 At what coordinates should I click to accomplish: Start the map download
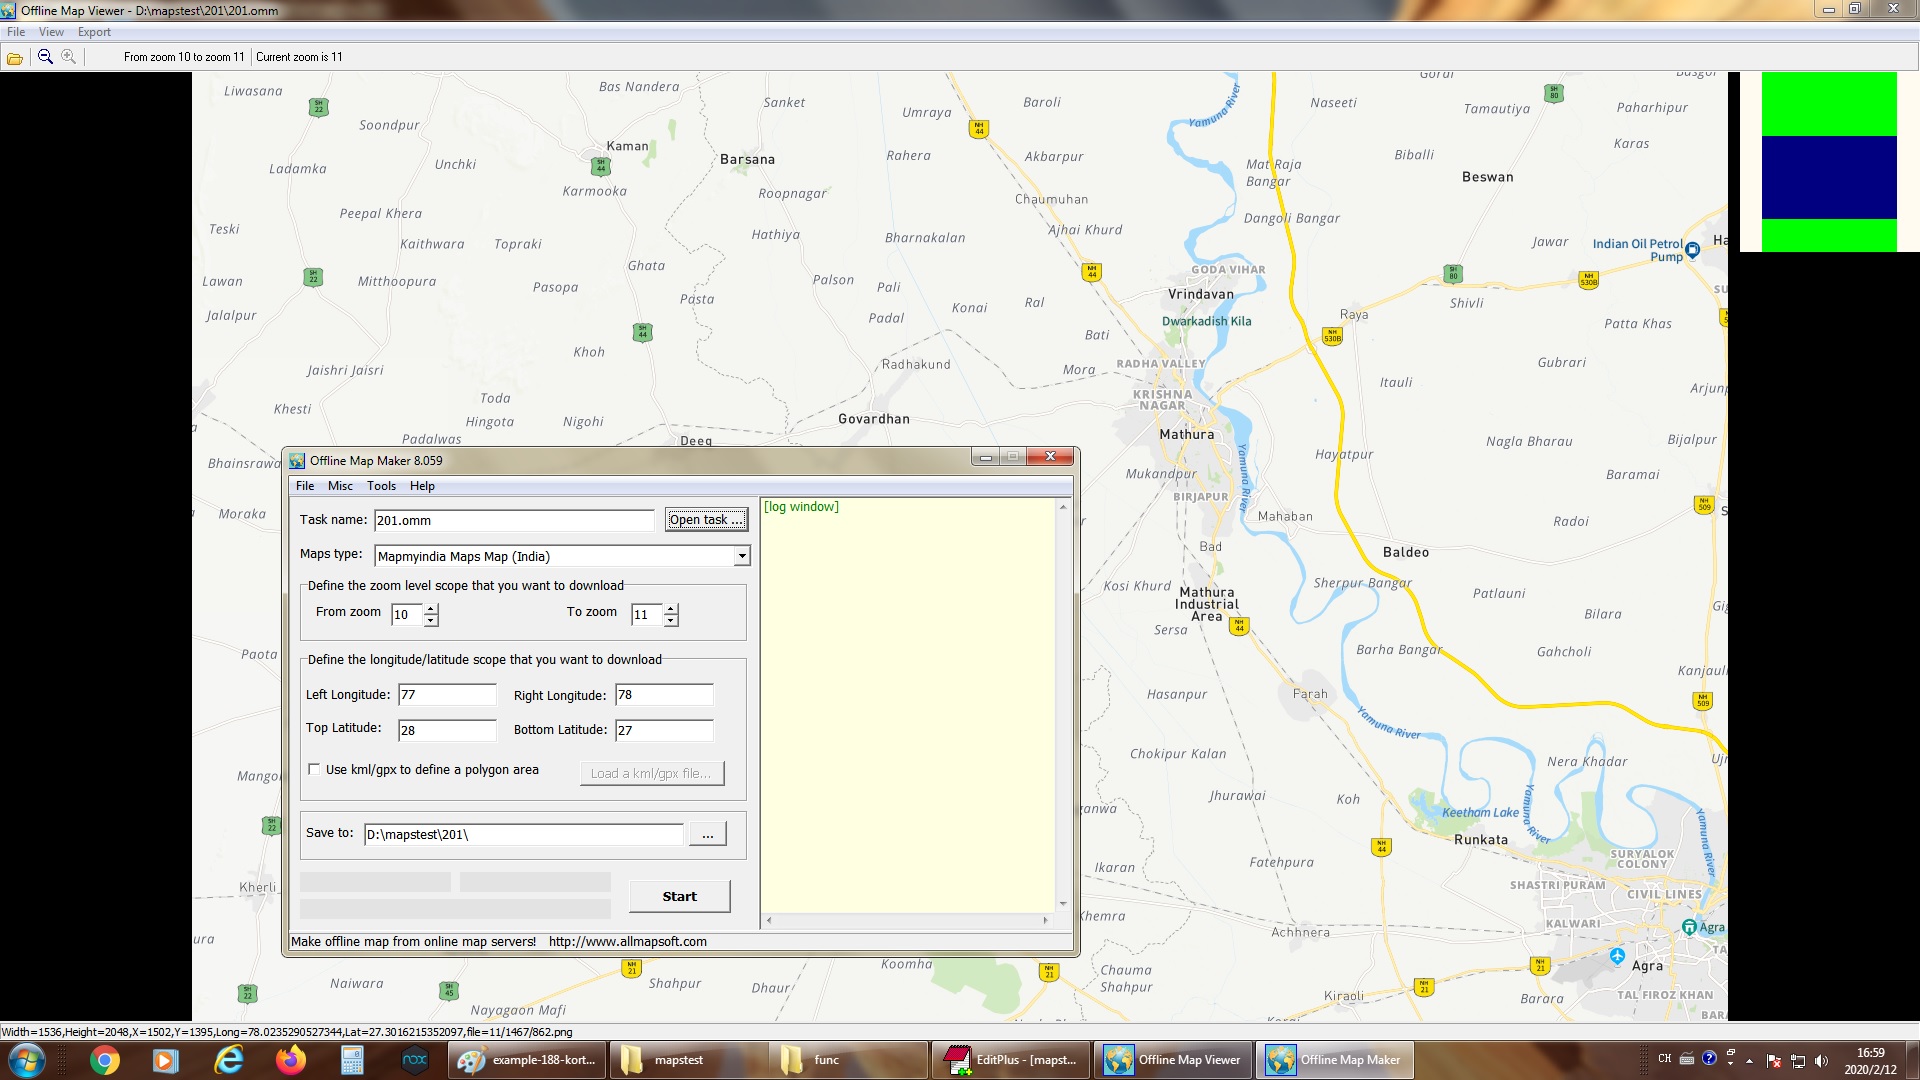point(679,897)
